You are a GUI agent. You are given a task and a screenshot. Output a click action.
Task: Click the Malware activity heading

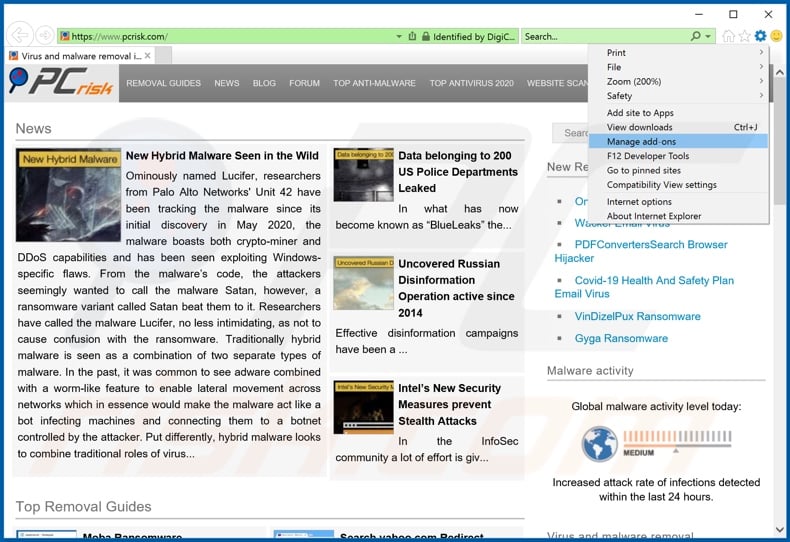point(590,371)
